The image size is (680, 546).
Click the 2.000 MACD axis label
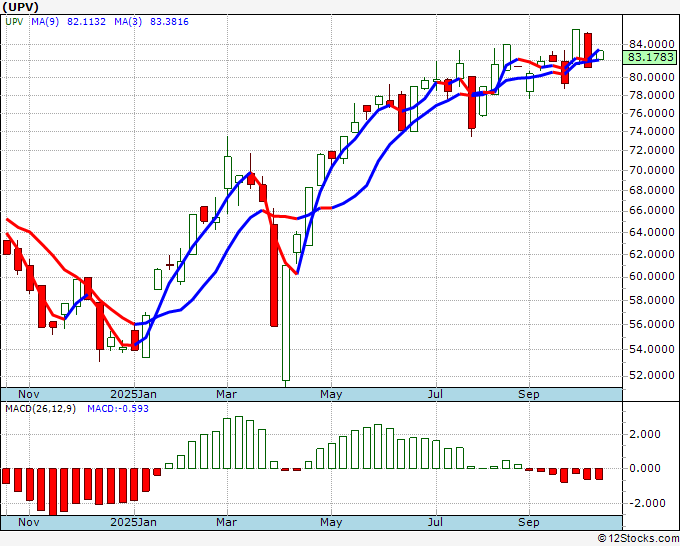[645, 434]
